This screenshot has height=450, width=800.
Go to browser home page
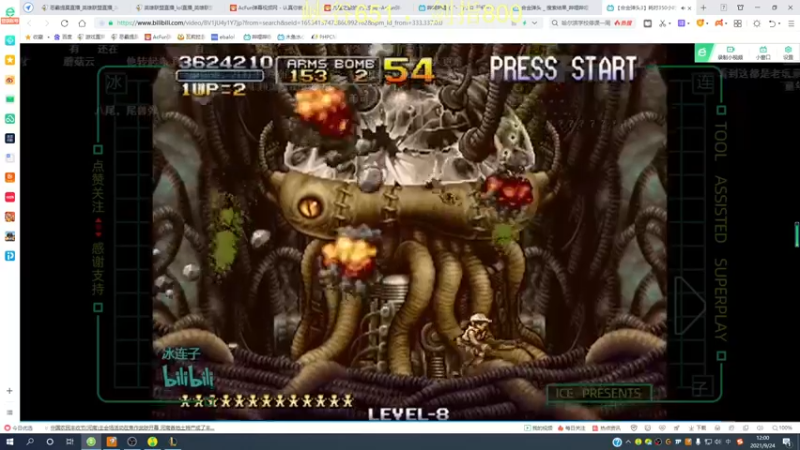[82, 23]
